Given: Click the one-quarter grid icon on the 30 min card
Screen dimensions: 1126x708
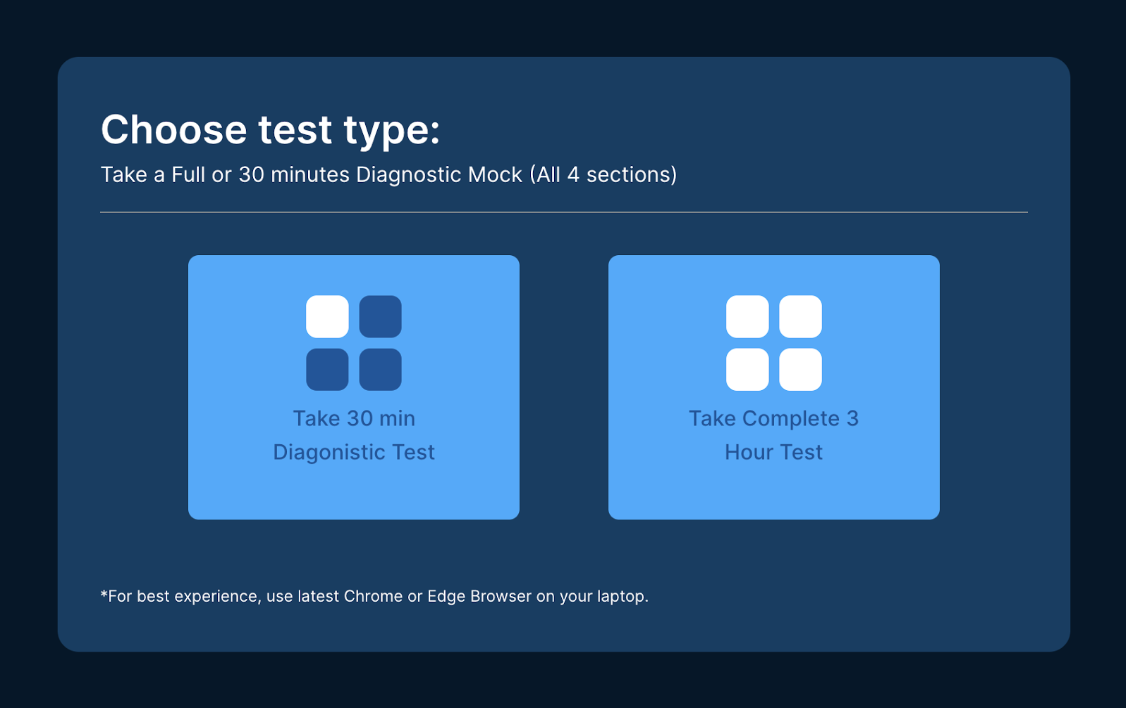Looking at the screenshot, I should click(353, 343).
